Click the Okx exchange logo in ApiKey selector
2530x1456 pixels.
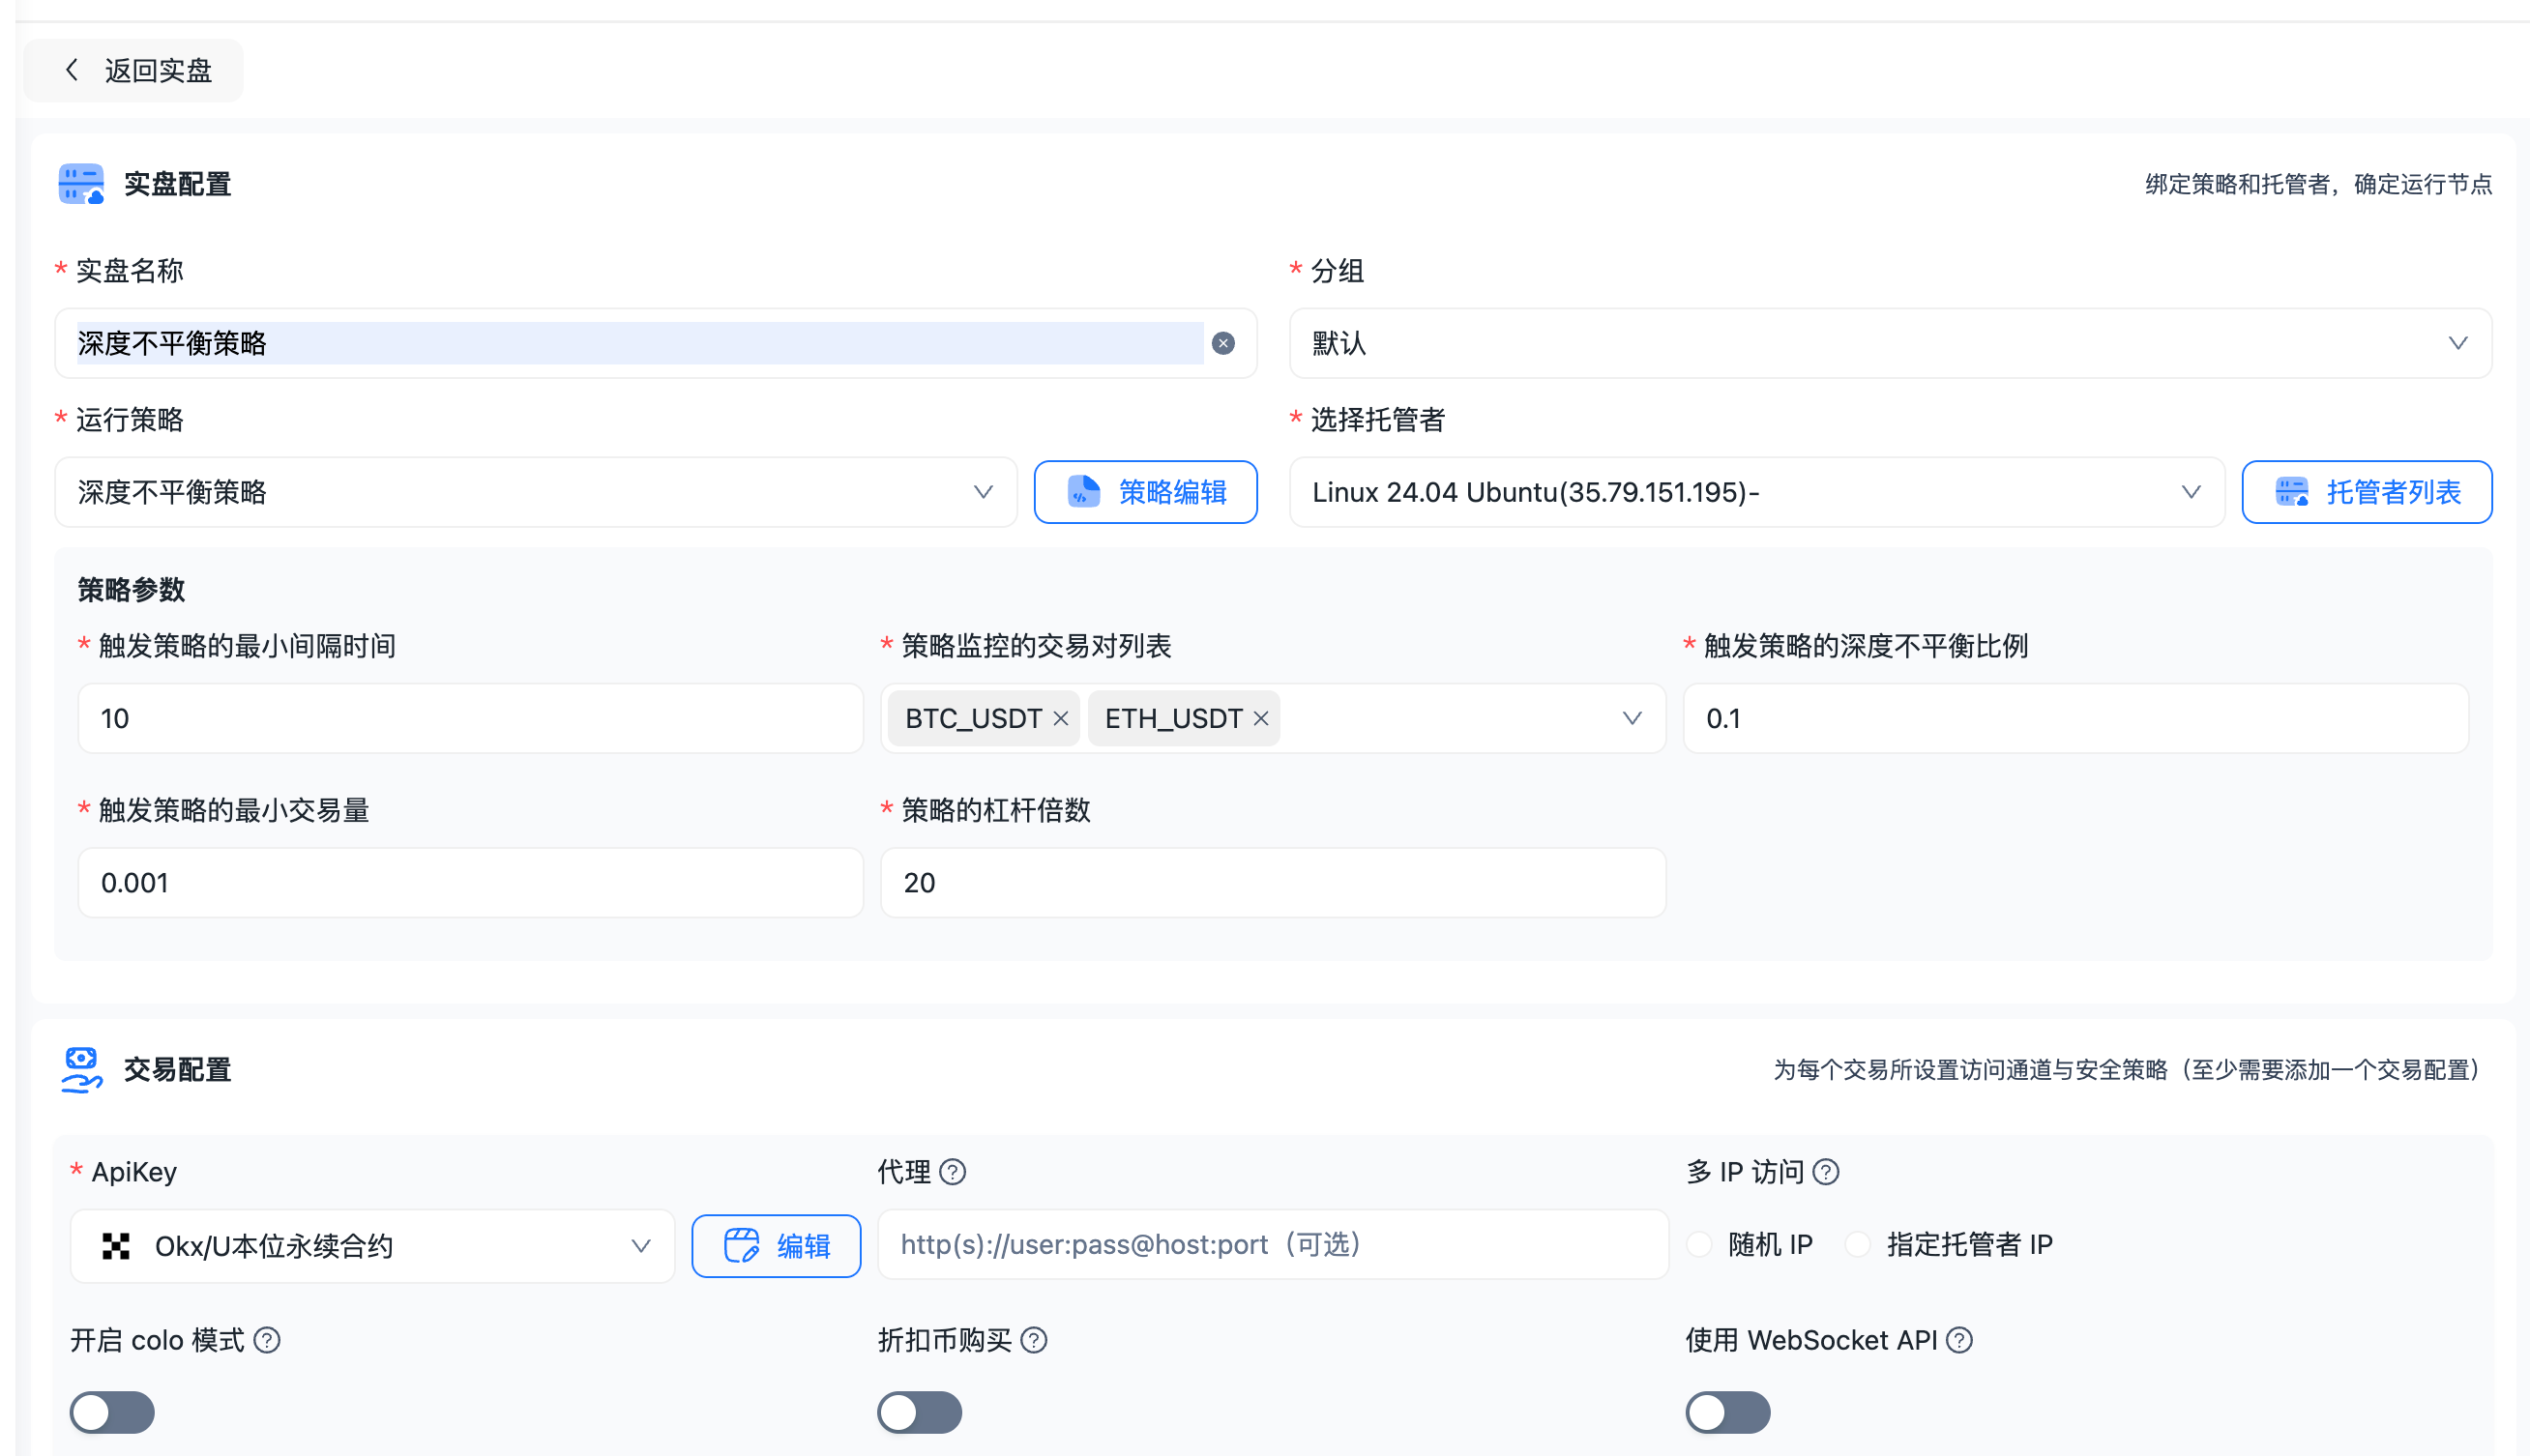[x=116, y=1245]
